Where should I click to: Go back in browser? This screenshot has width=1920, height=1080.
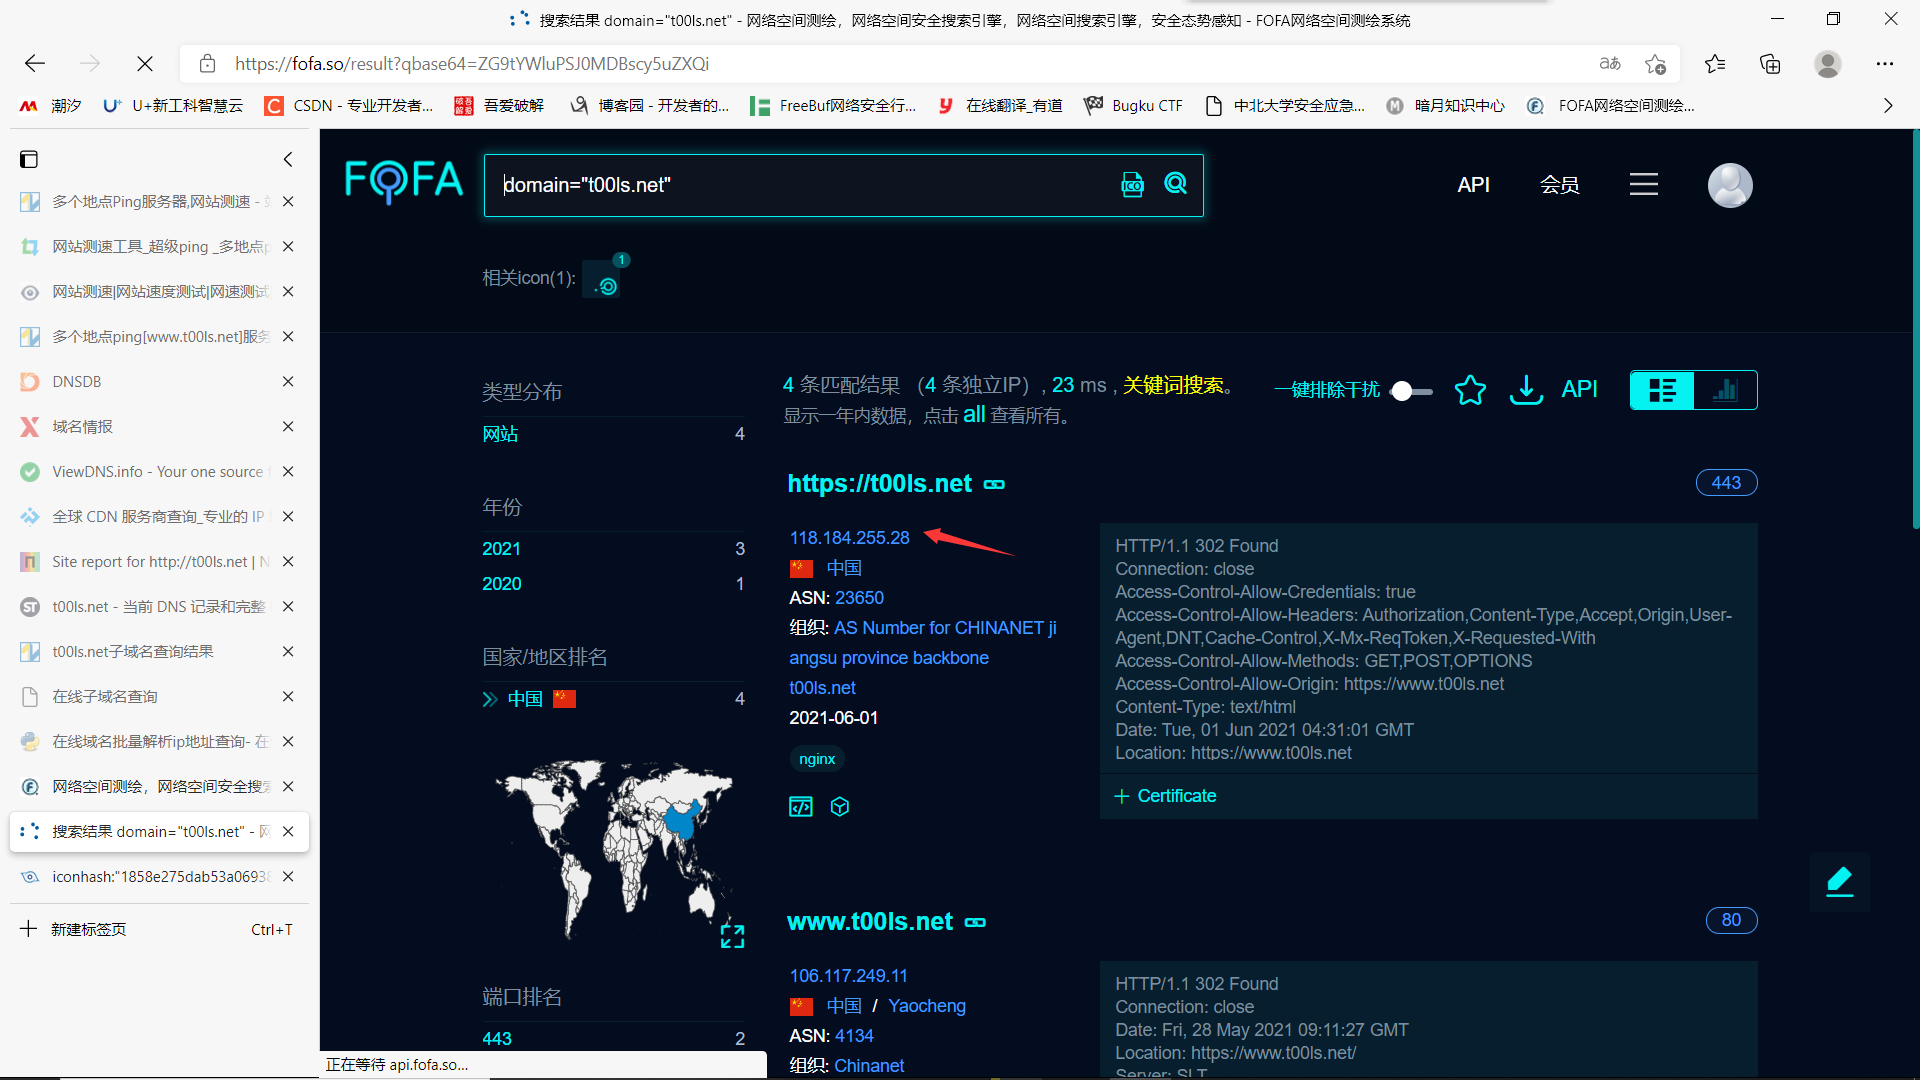35,64
